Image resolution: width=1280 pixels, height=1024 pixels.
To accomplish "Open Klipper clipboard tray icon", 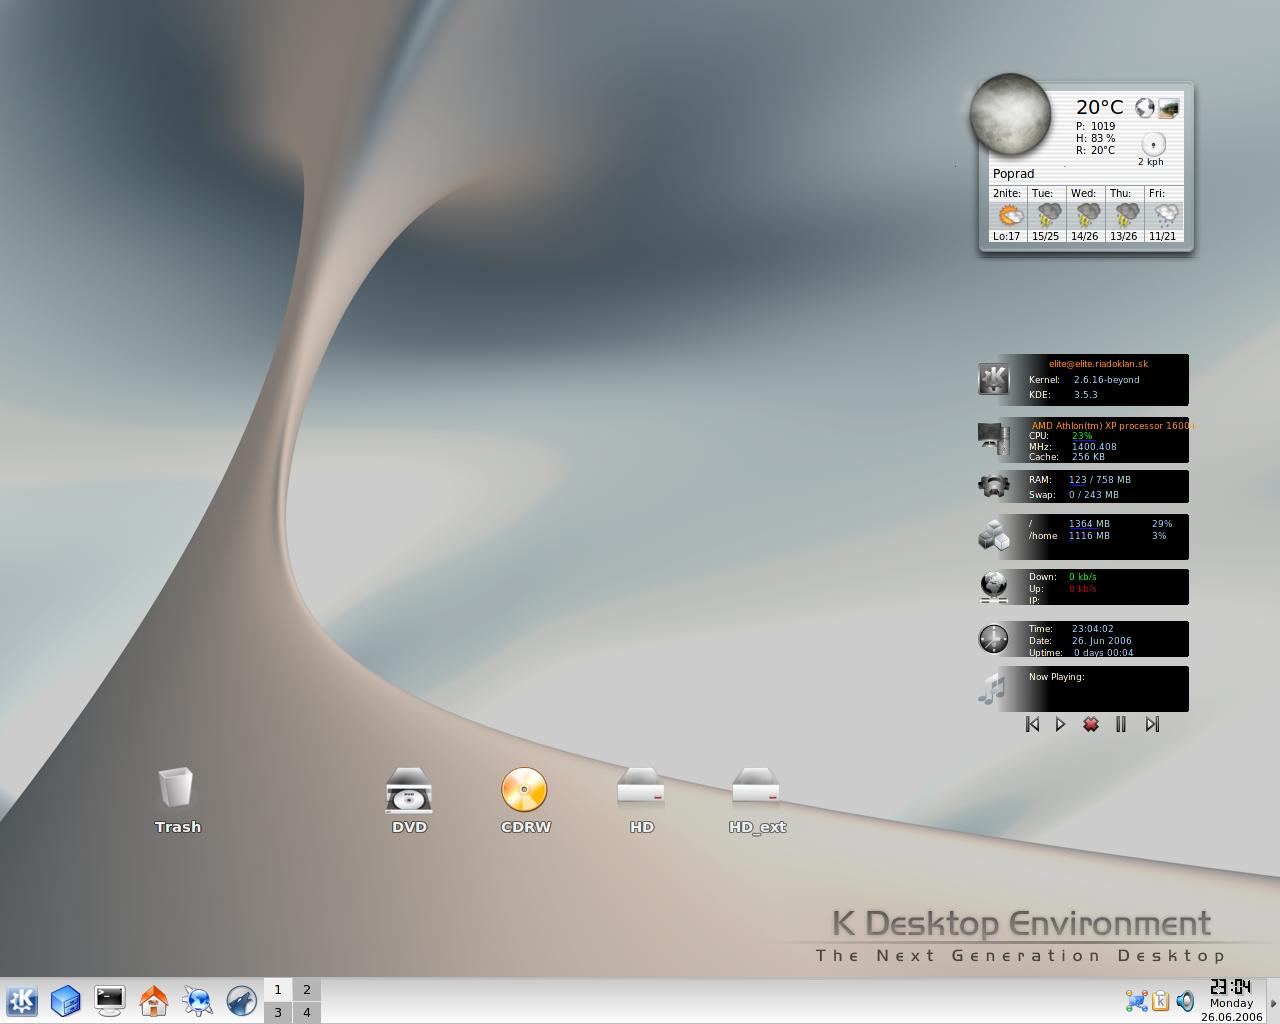I will tap(1161, 1001).
